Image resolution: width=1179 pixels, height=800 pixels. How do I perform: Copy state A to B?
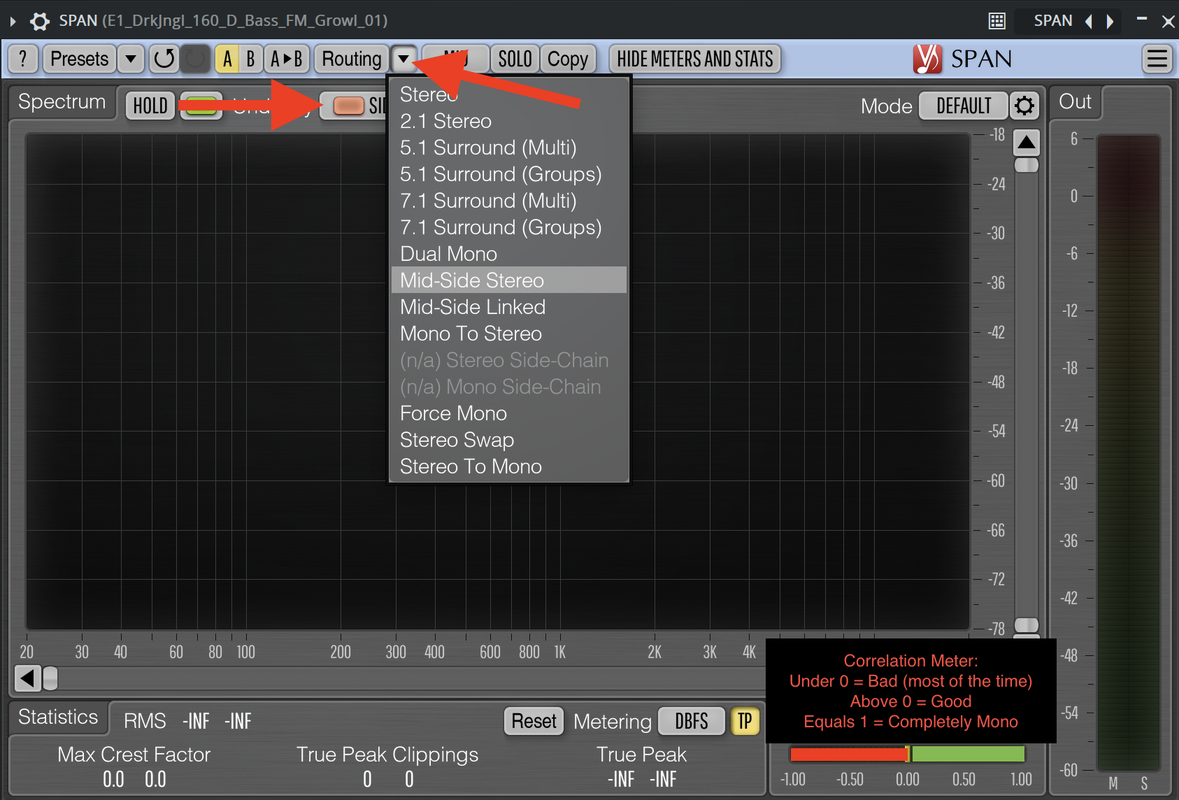286,59
